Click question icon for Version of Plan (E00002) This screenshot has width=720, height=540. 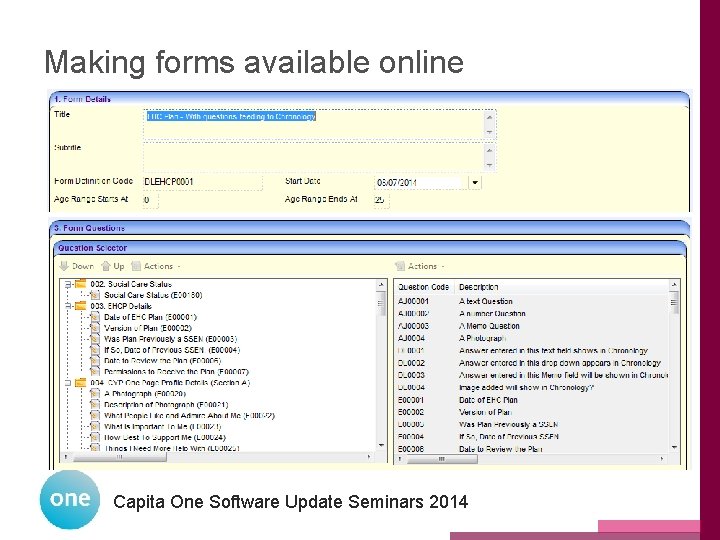click(95, 328)
